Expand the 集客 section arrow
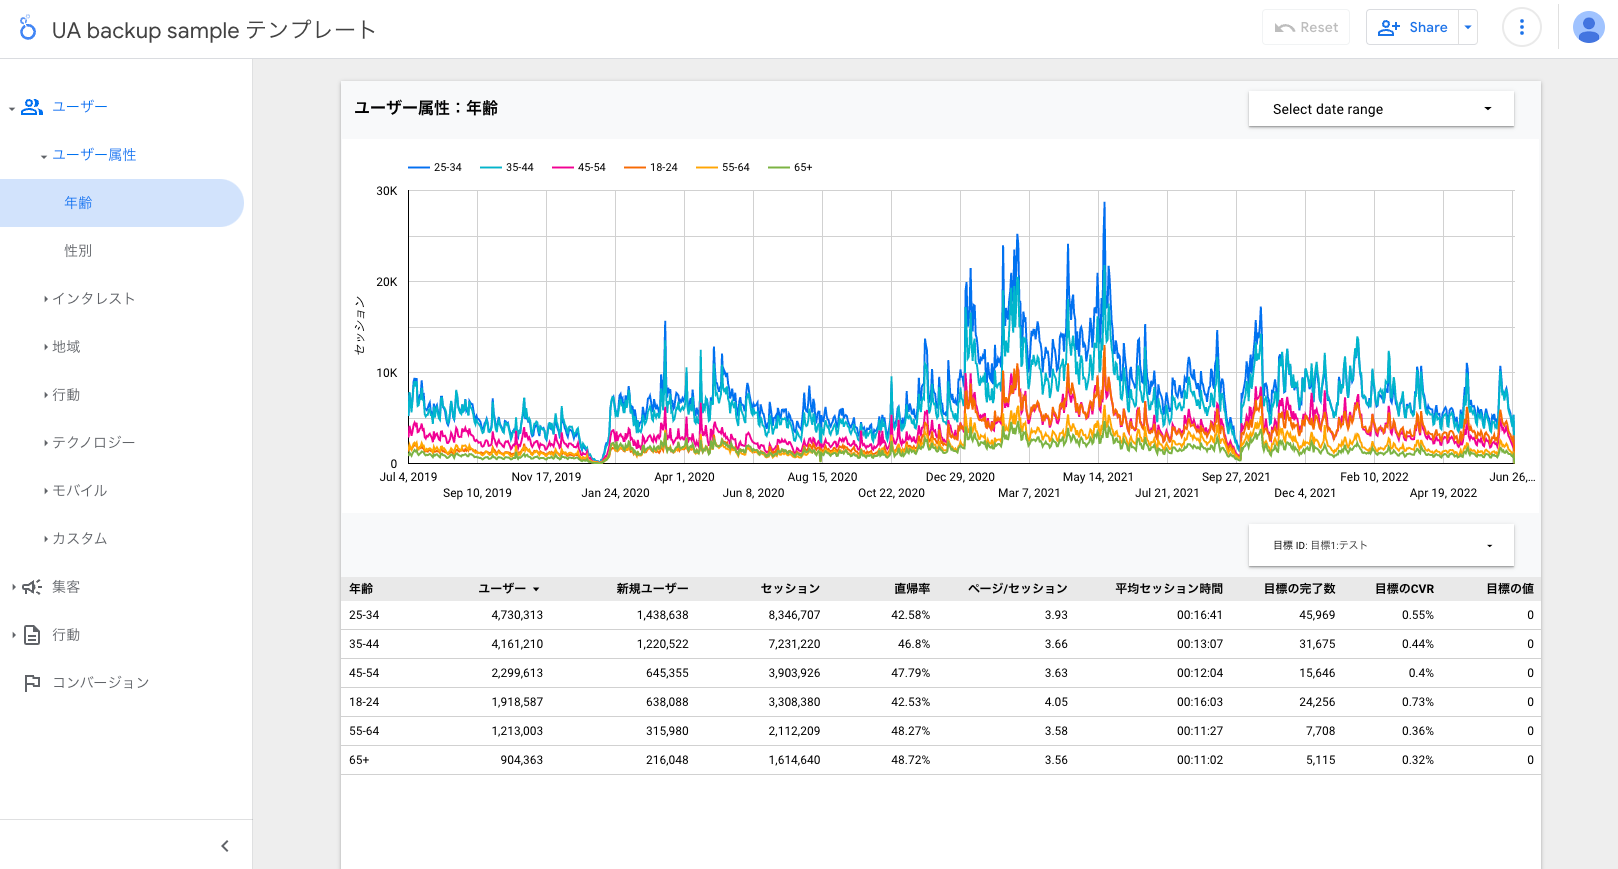This screenshot has height=869, width=1618. (13, 587)
